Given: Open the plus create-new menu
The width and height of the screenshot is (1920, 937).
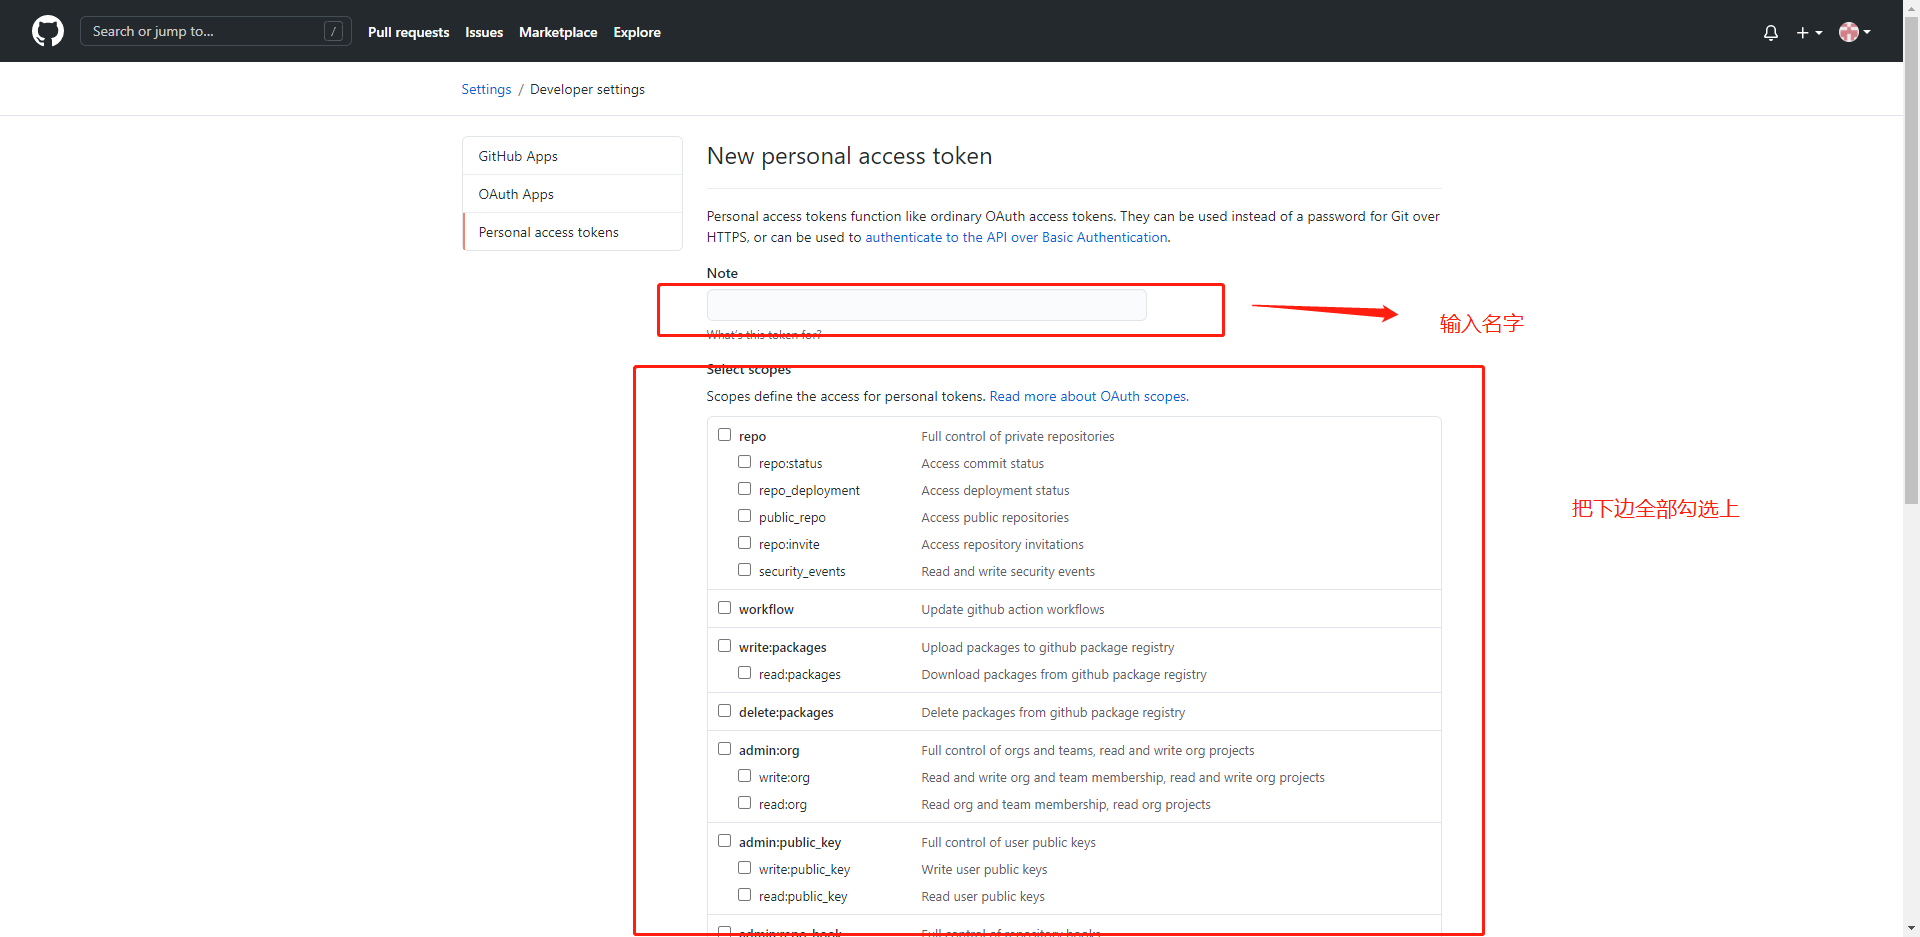Looking at the screenshot, I should coord(1808,32).
